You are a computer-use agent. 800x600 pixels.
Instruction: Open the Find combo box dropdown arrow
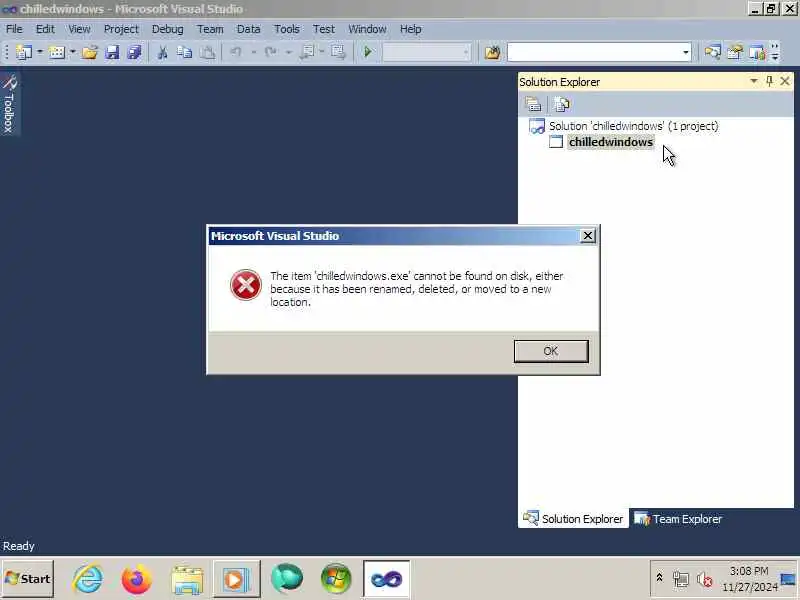[x=686, y=52]
